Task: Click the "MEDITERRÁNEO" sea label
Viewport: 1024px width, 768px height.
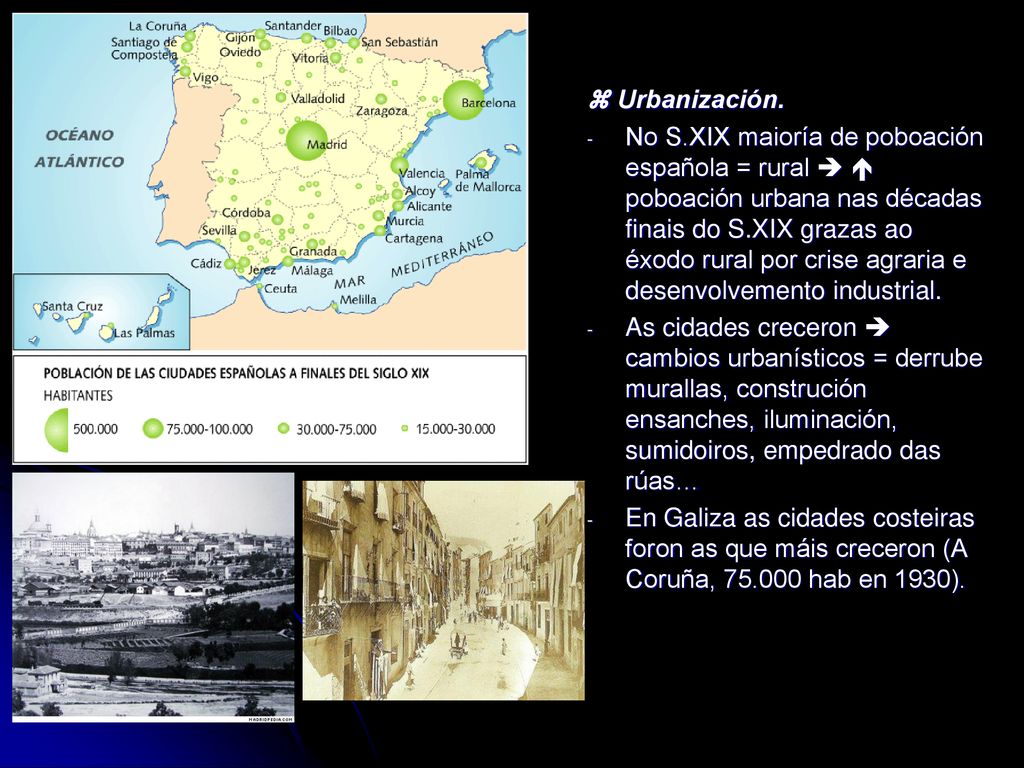Action: (x=441, y=255)
